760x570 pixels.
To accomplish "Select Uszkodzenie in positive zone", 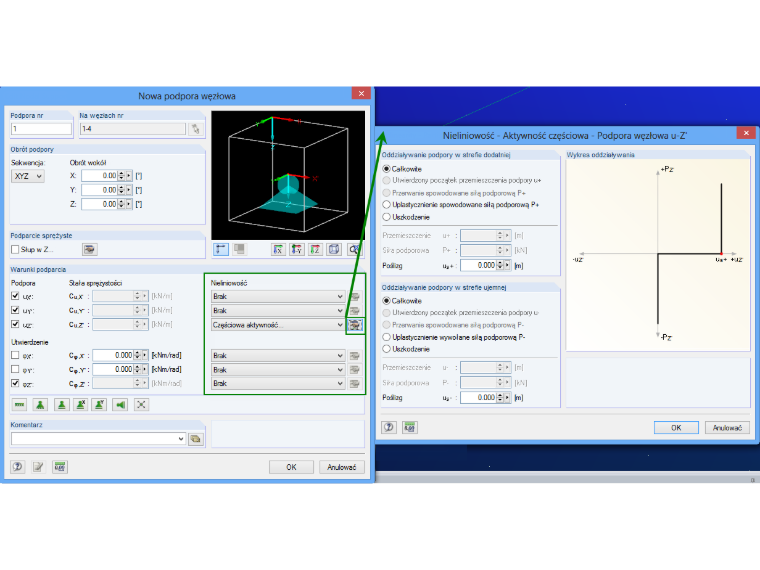I will [x=386, y=217].
